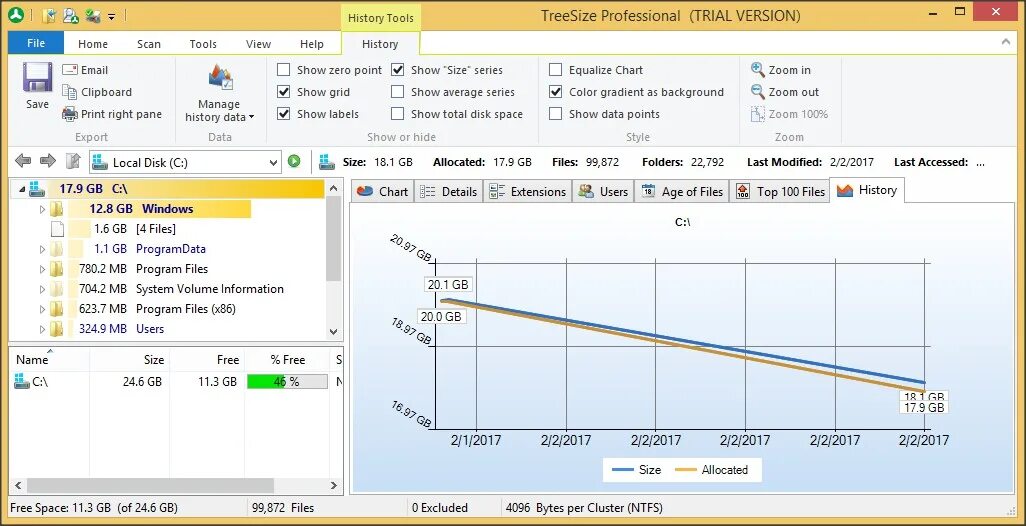1026x526 pixels.
Task: Click the 20.1 GB data label on chart
Action: (448, 285)
